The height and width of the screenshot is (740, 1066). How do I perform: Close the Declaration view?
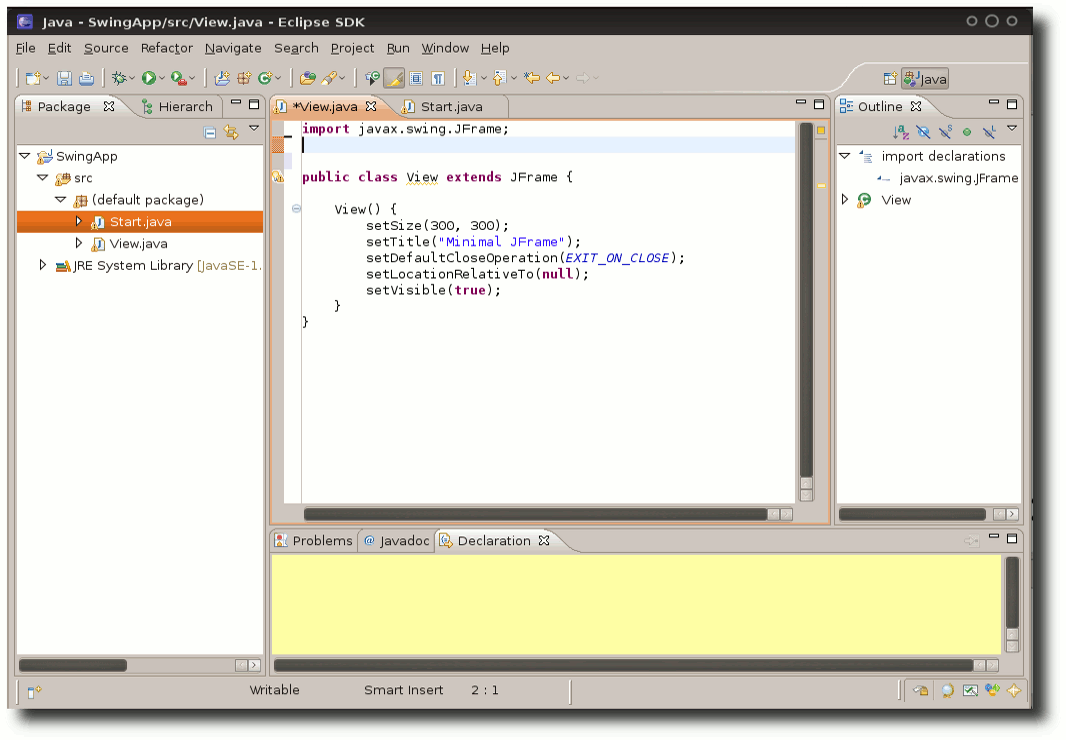(544, 540)
